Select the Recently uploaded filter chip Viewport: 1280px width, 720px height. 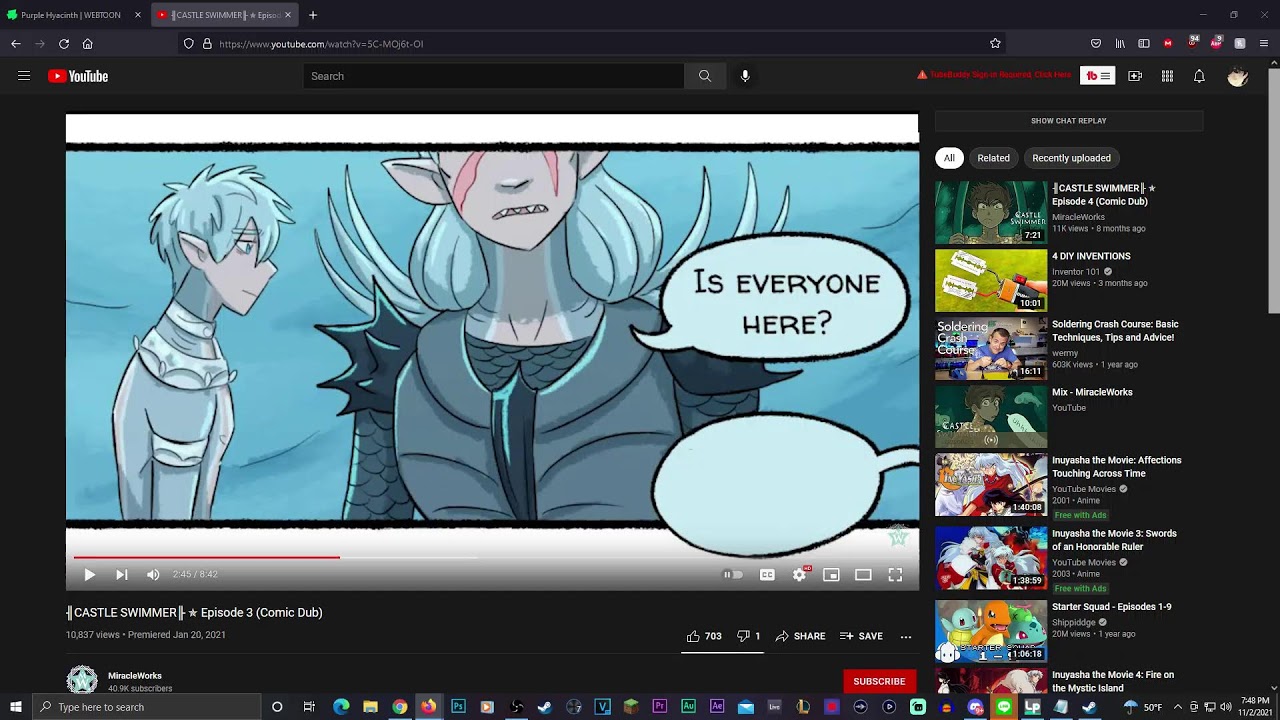(x=1071, y=158)
